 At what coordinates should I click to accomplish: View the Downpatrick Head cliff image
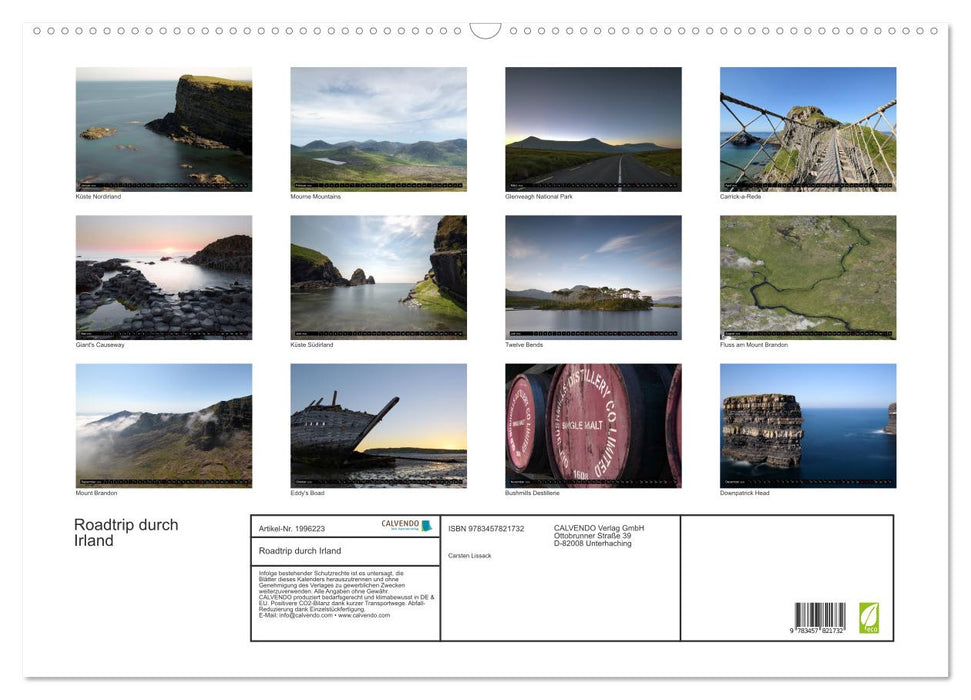(808, 424)
